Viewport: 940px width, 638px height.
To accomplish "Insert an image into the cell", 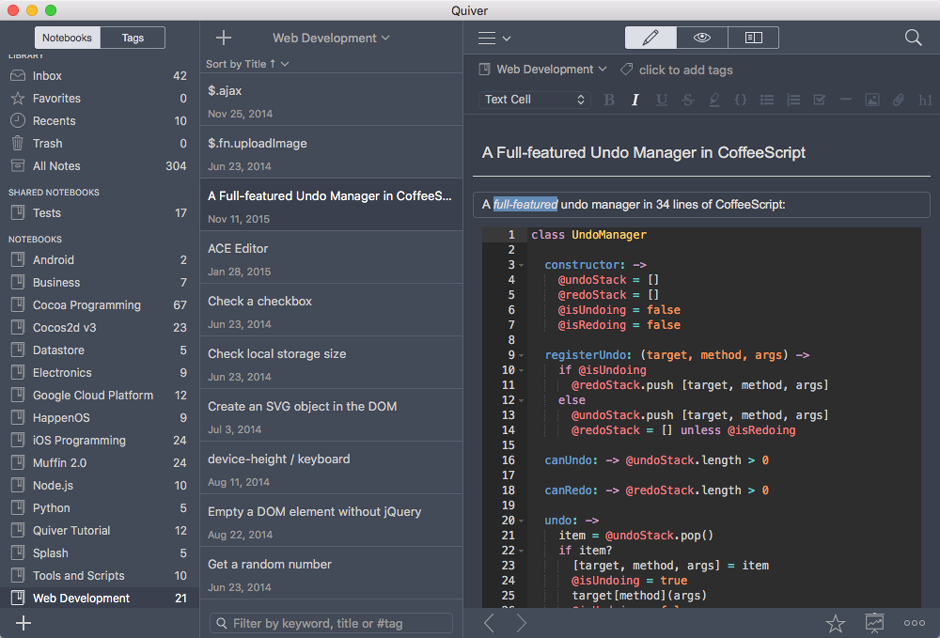I will [x=872, y=100].
